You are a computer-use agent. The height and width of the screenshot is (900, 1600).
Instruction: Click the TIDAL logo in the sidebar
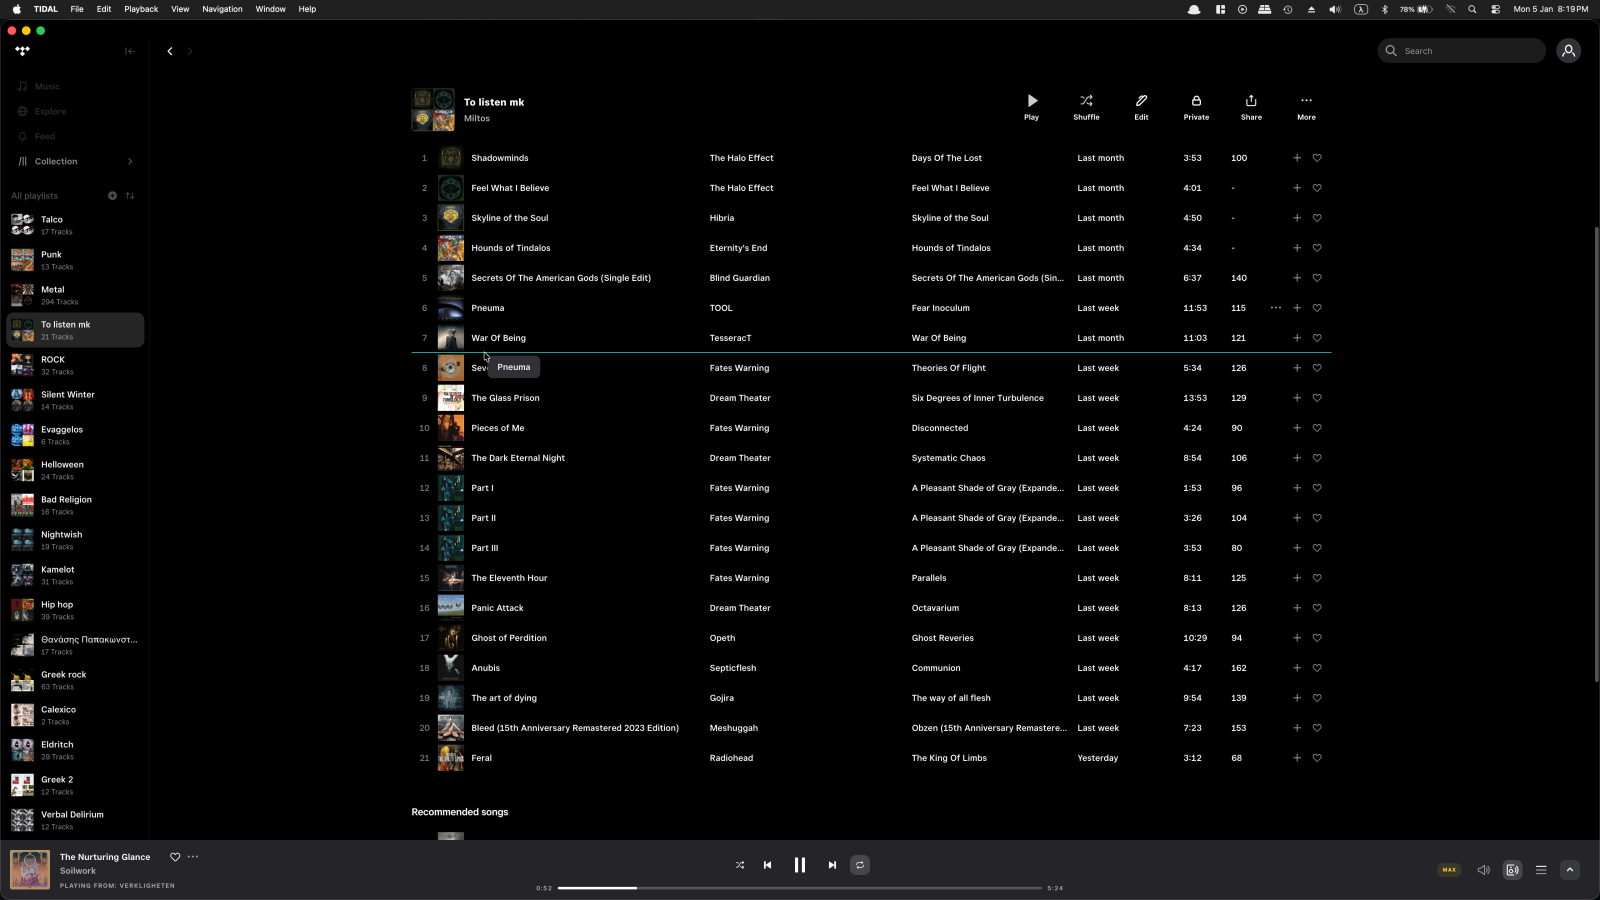[x=22, y=50]
